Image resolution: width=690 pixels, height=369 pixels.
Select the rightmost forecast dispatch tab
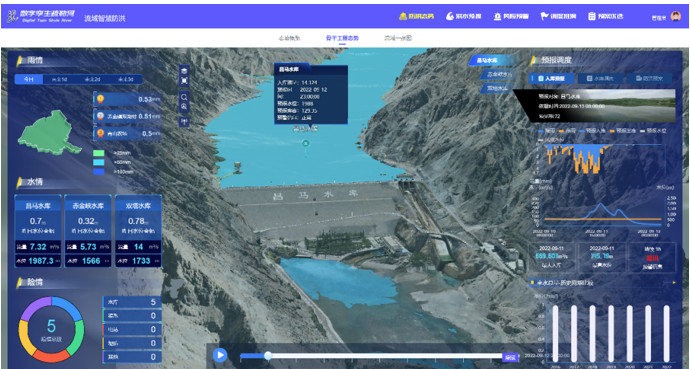(649, 79)
